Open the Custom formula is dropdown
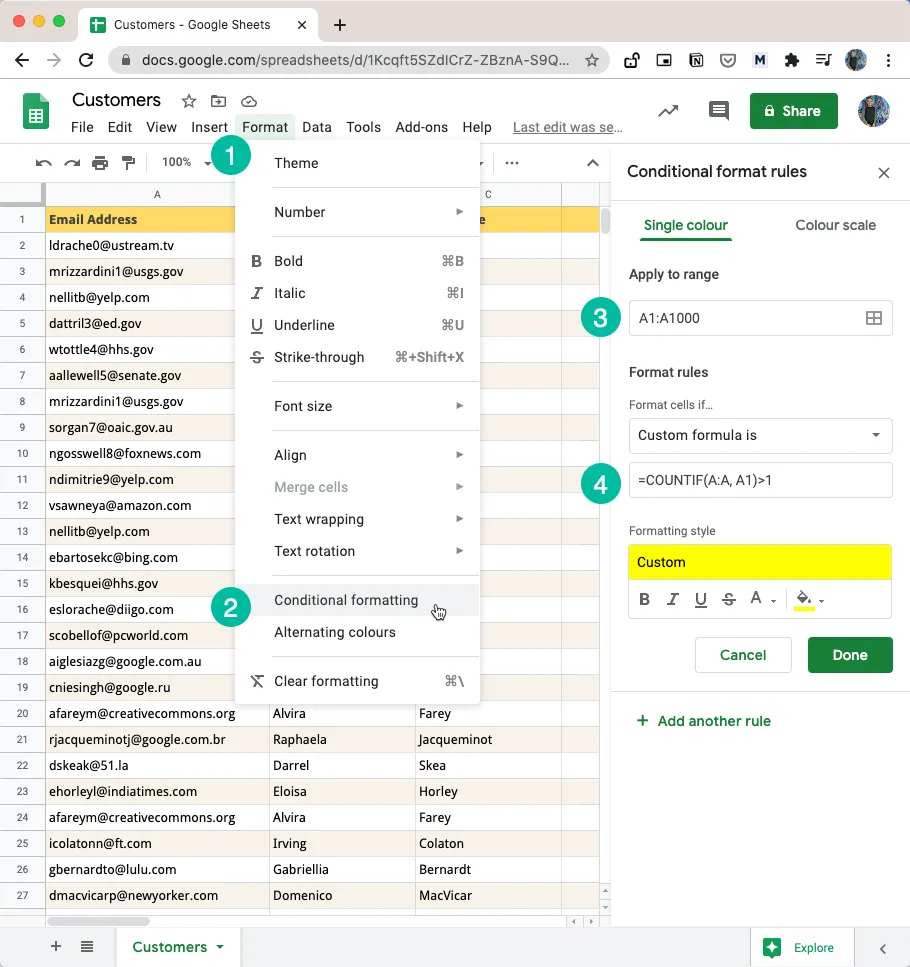 coord(759,436)
